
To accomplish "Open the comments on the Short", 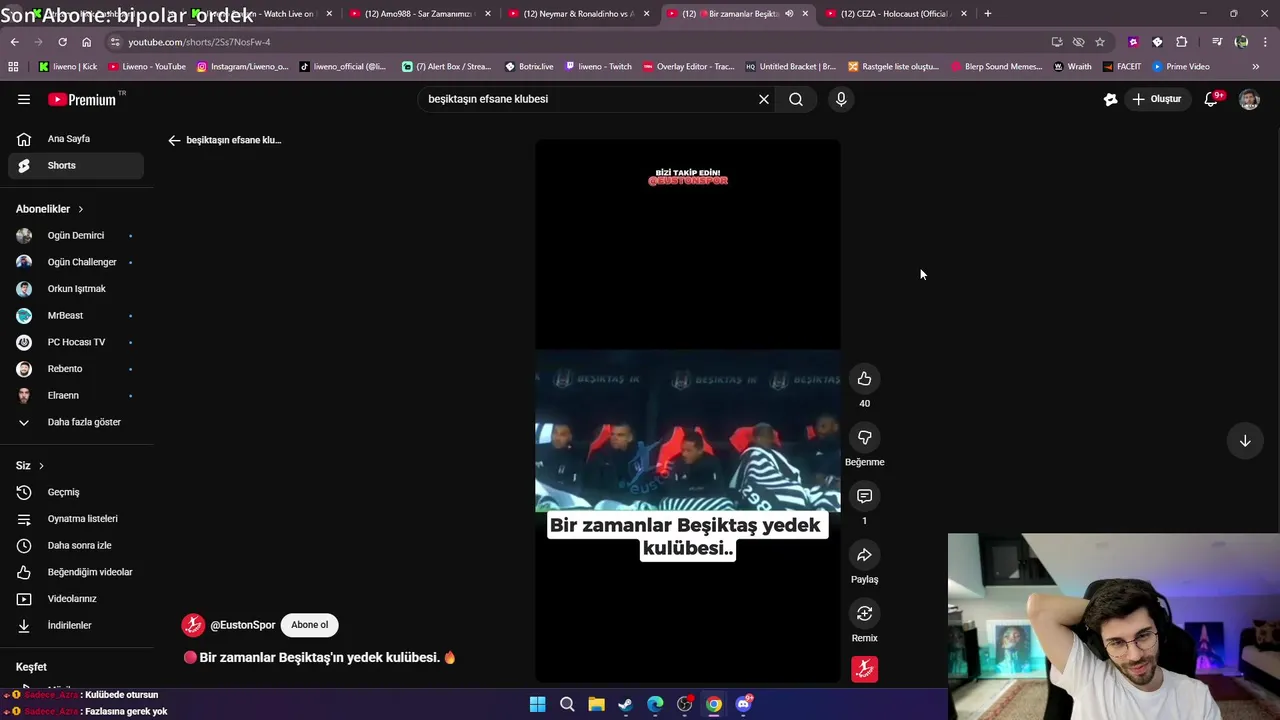I will 864,496.
